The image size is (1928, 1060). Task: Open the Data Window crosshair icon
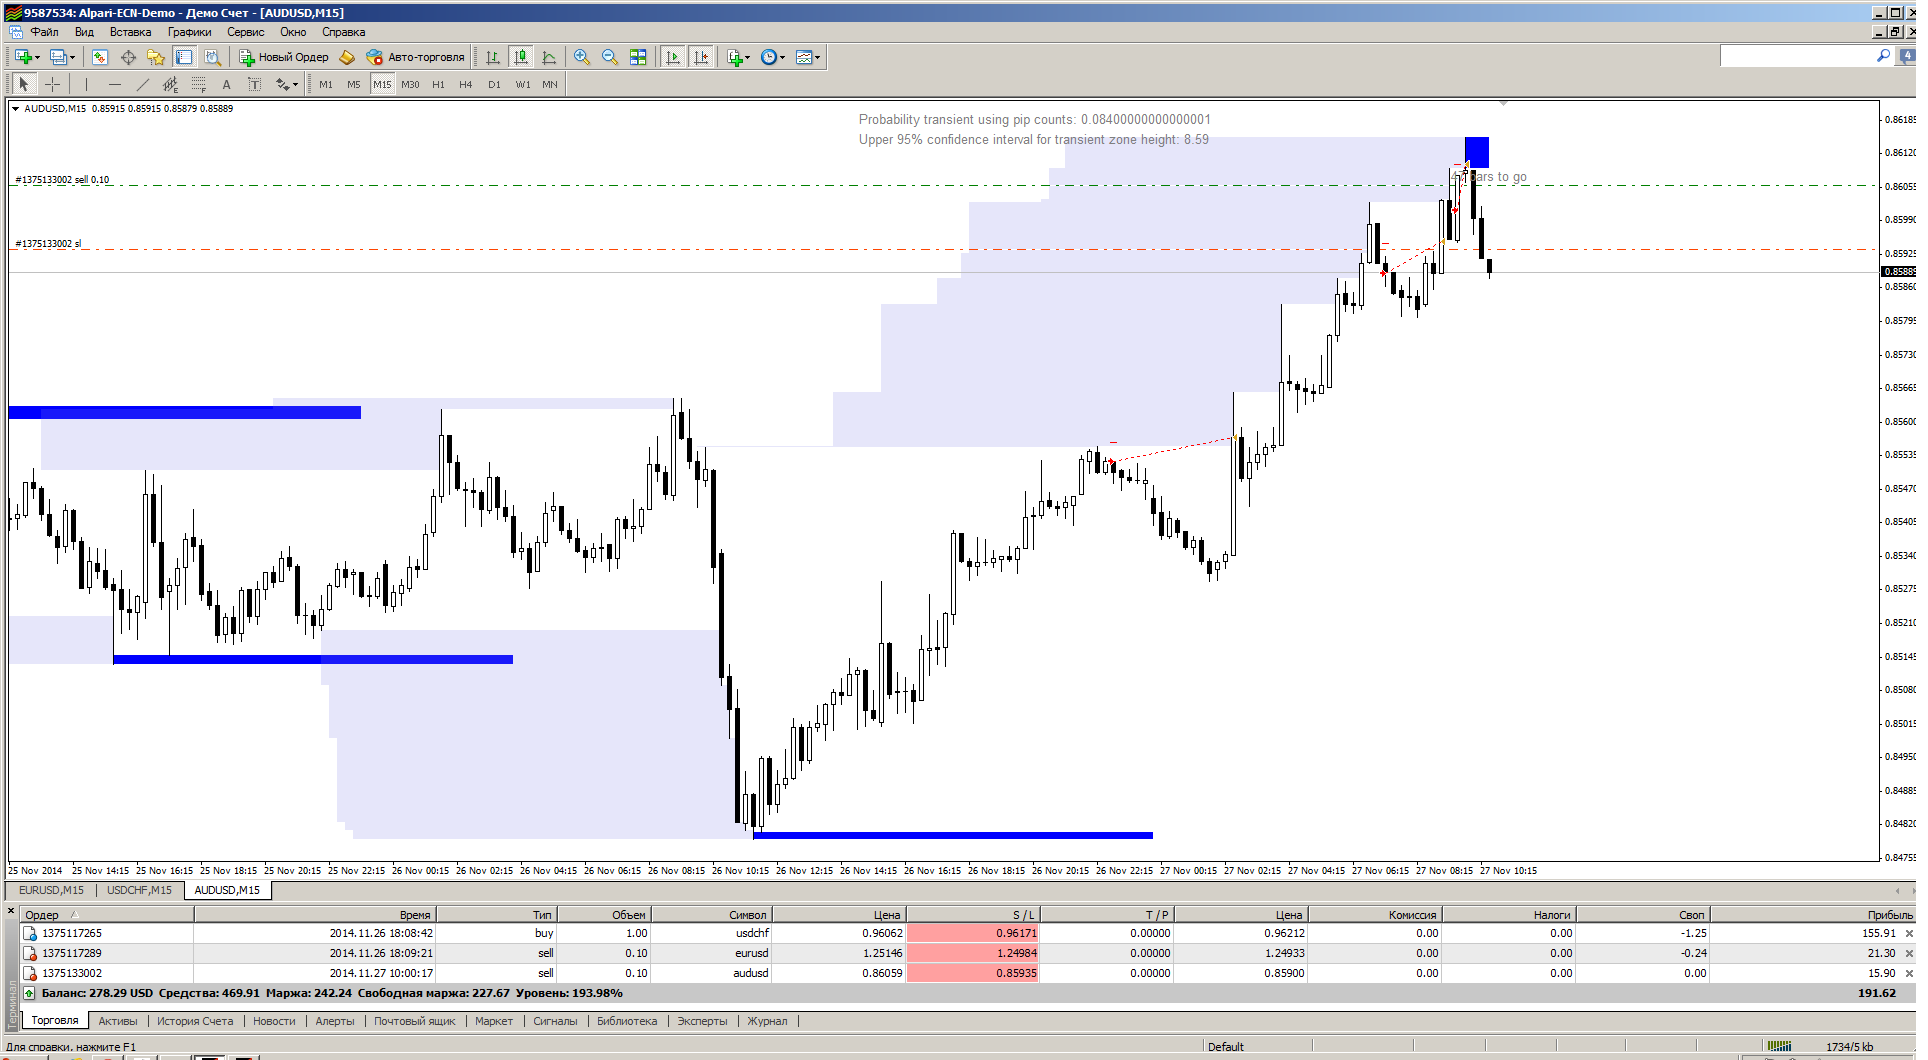(x=128, y=57)
